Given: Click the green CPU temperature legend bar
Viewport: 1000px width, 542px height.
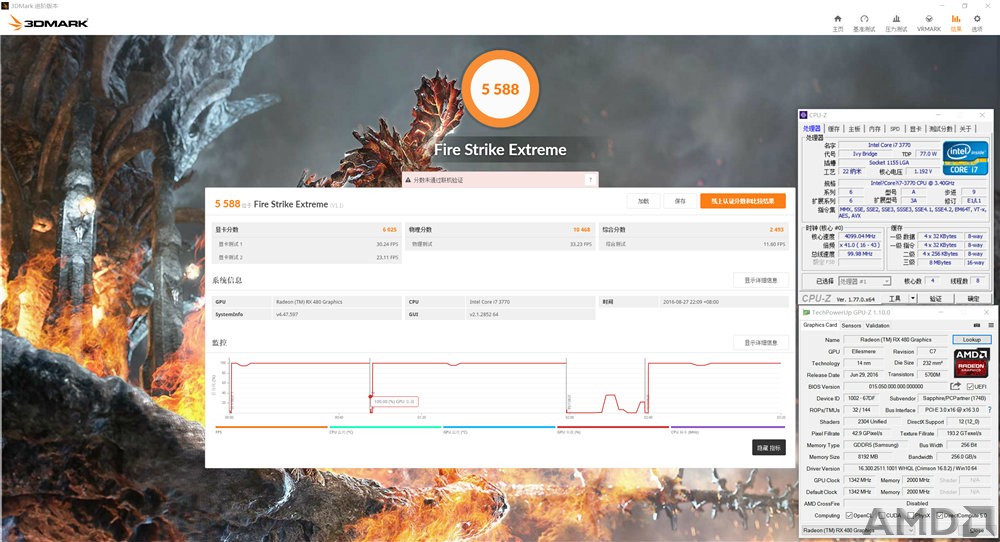Looking at the screenshot, I should coord(385,427).
